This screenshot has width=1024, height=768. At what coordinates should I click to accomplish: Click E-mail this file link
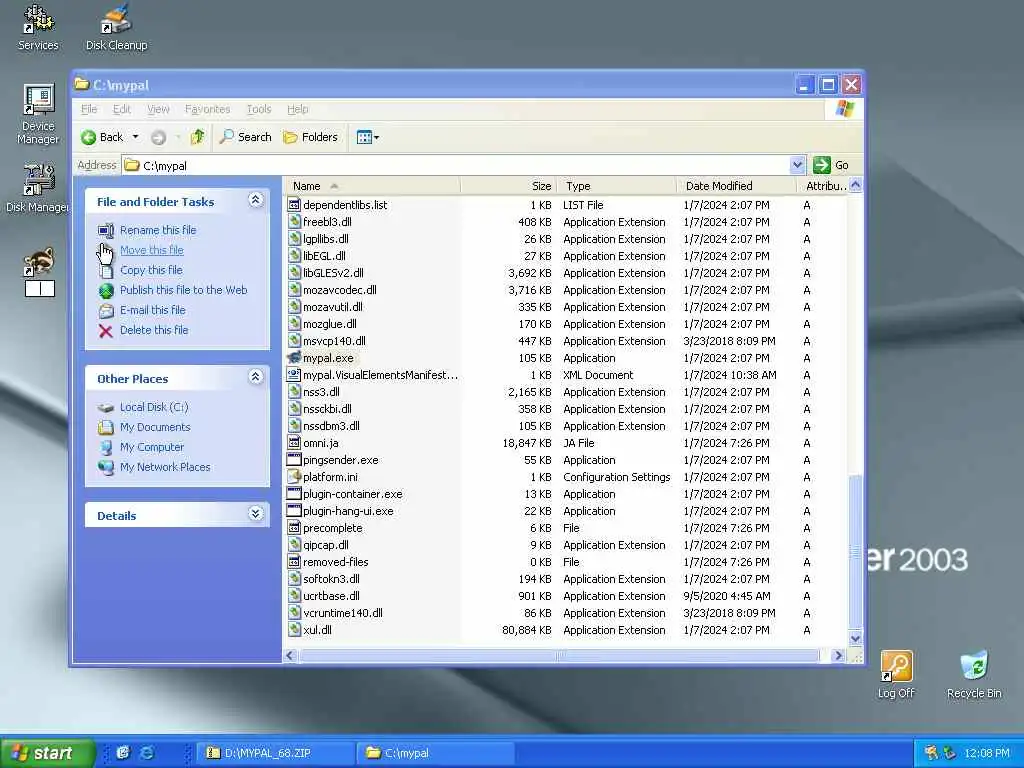coord(153,310)
